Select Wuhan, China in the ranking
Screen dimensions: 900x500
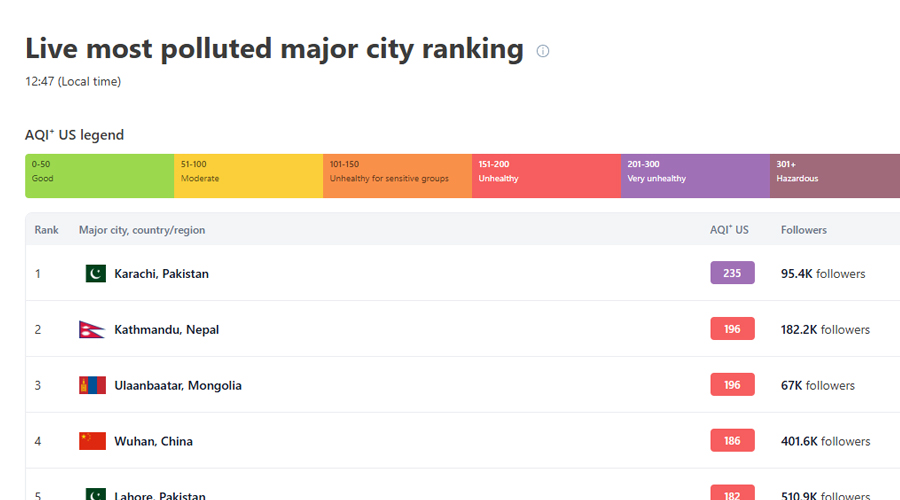click(153, 442)
